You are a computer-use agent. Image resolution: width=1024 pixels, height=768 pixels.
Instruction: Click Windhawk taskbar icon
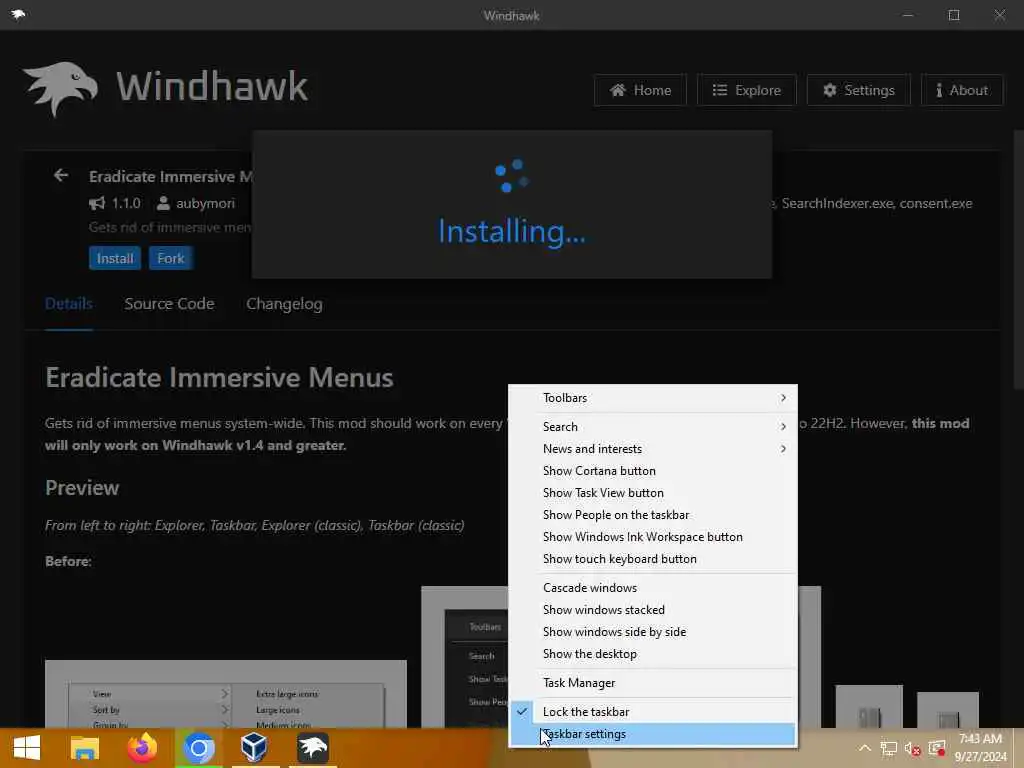pos(313,748)
